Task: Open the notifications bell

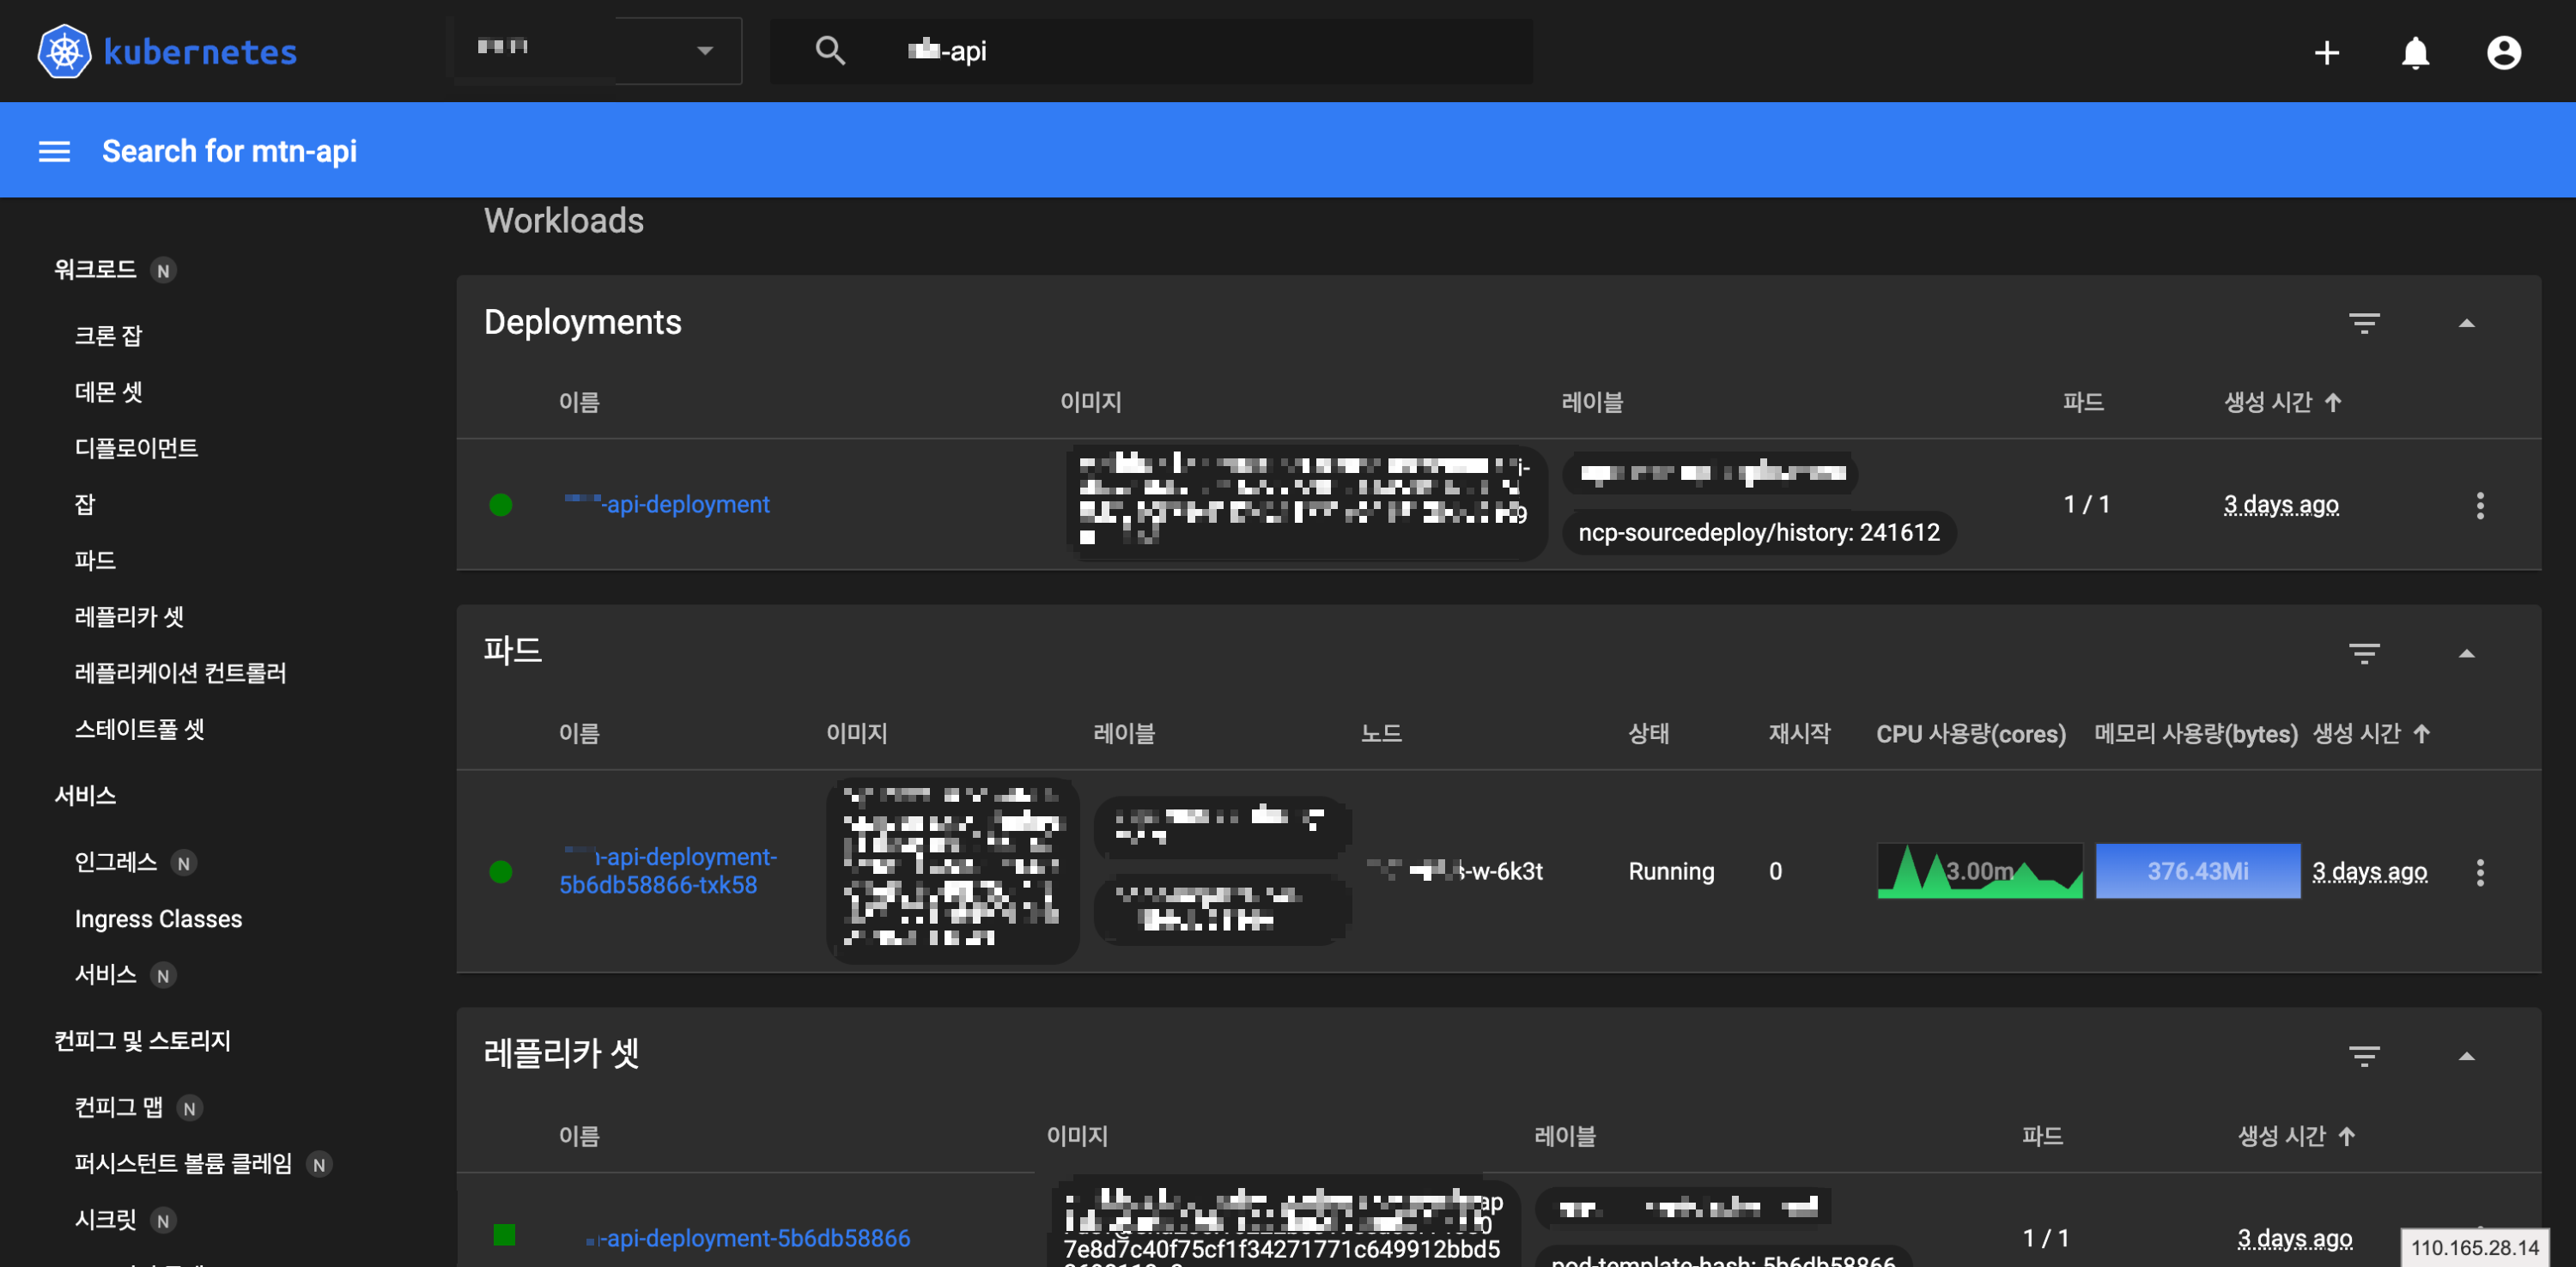Action: (x=2415, y=52)
